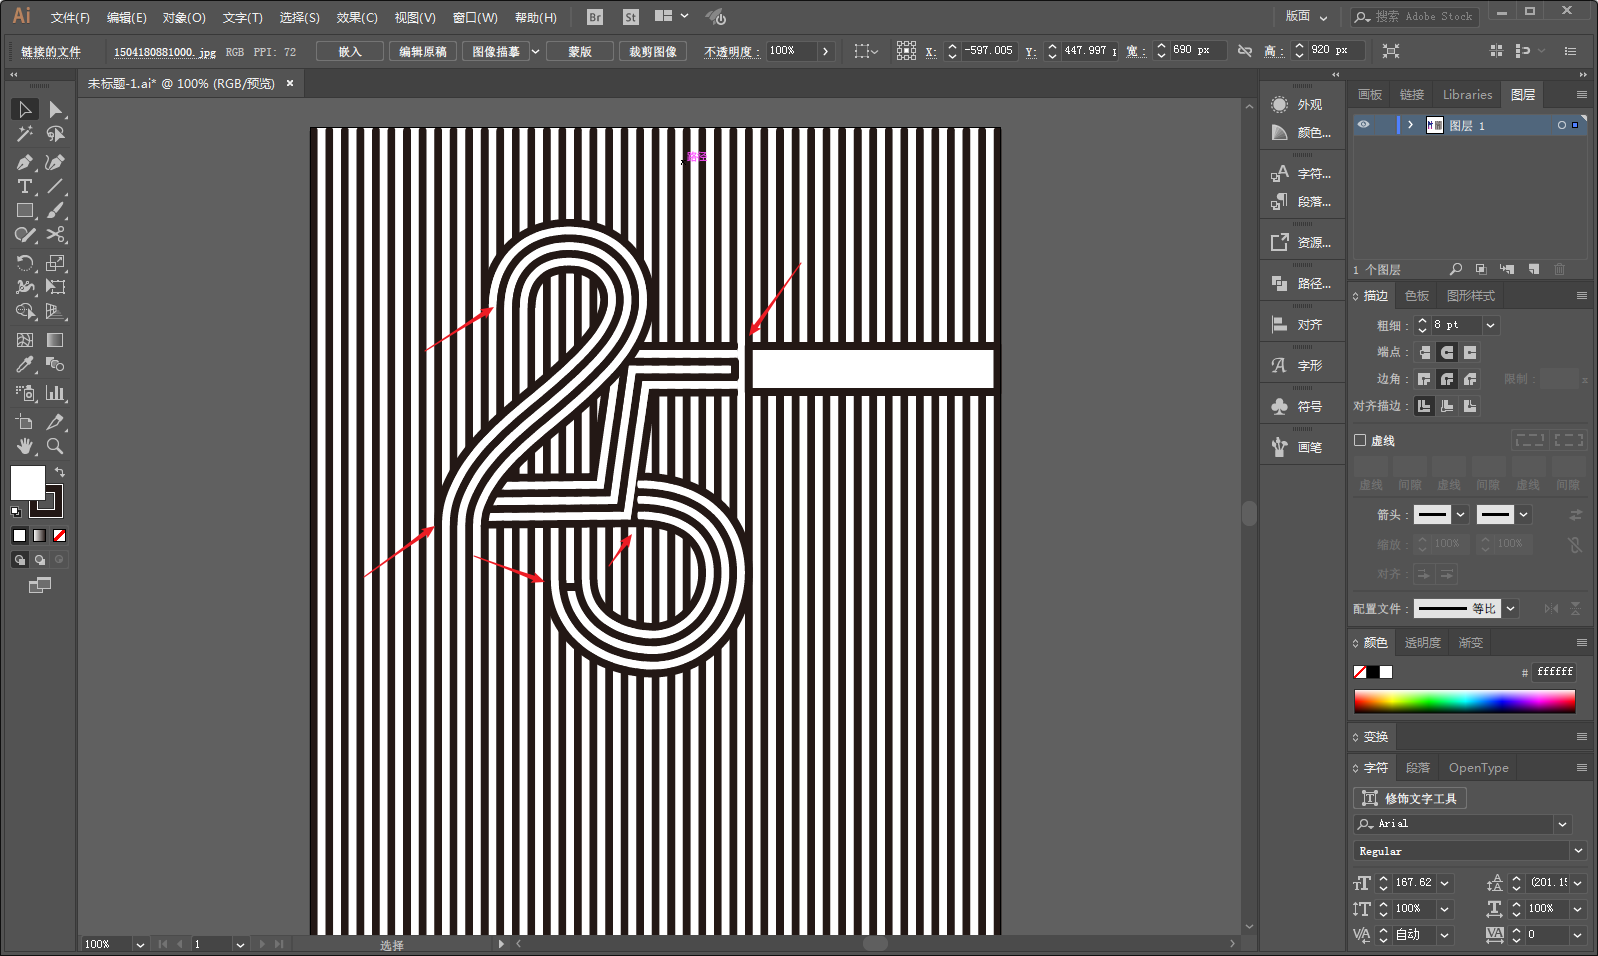
Task: Expand the 图层 1 layer chevron
Action: click(1410, 125)
